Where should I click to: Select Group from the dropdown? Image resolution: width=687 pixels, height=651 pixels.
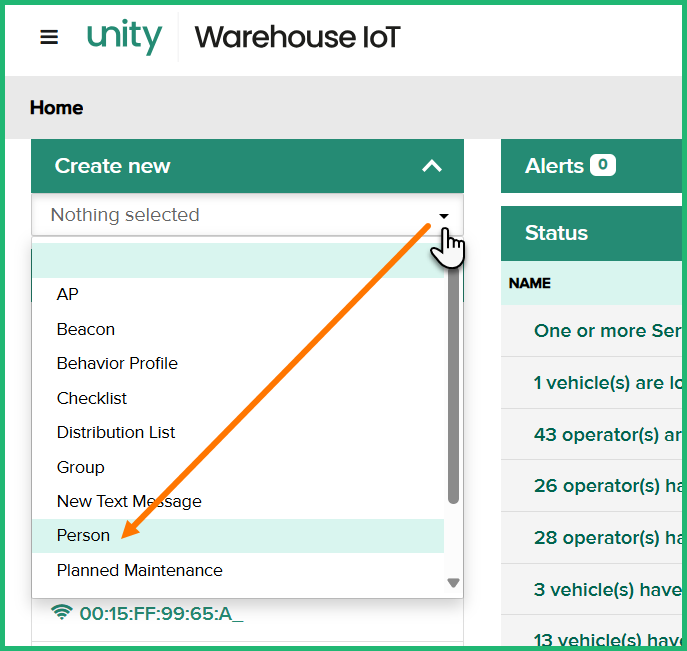click(81, 467)
